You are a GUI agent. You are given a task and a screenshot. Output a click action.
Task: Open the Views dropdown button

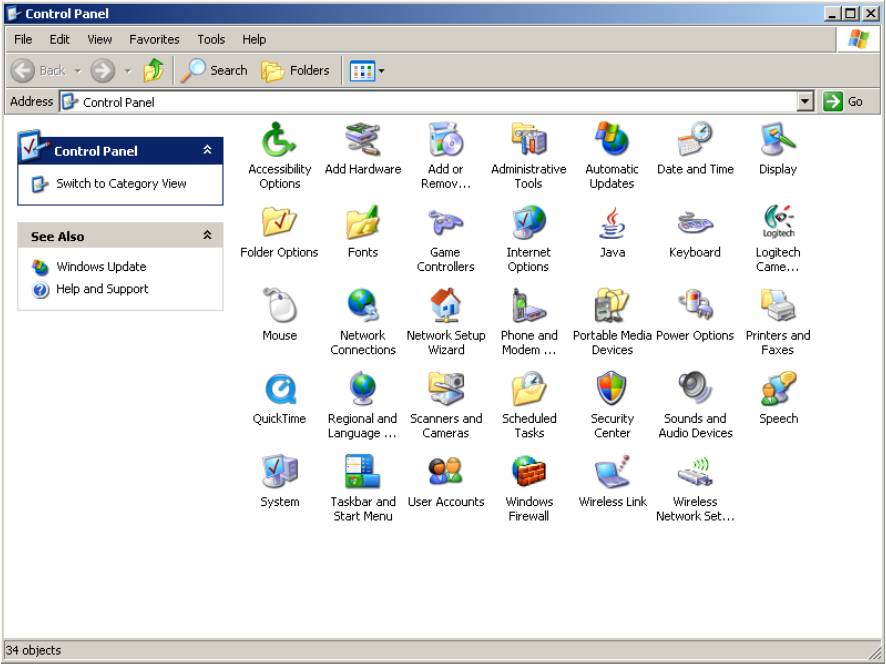click(367, 71)
